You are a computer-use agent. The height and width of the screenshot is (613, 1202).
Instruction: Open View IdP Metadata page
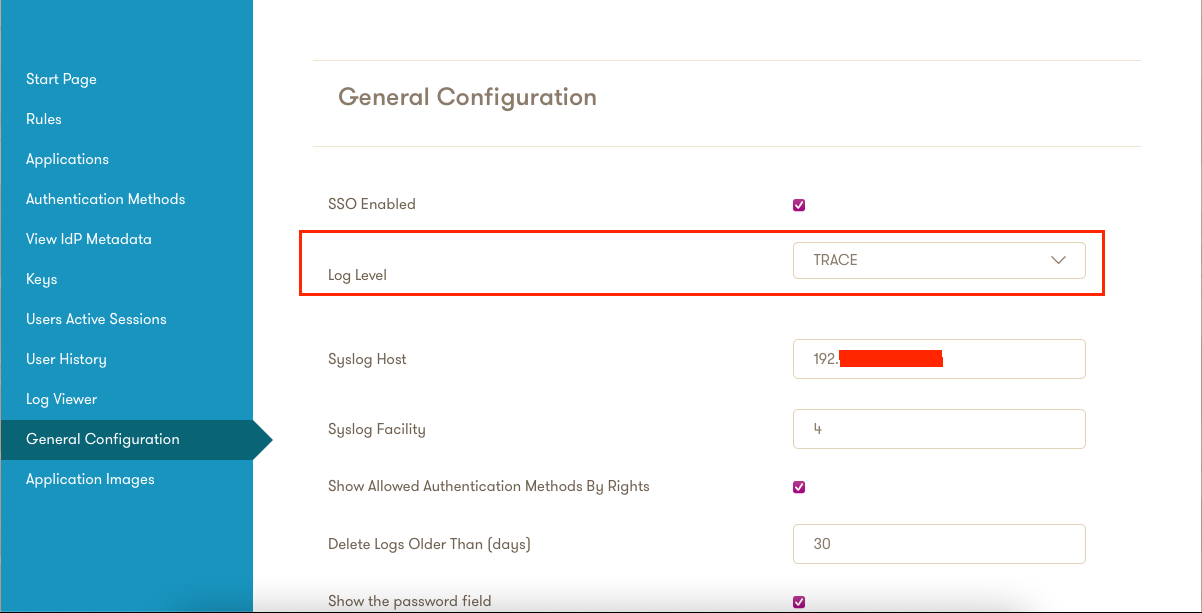click(x=88, y=239)
